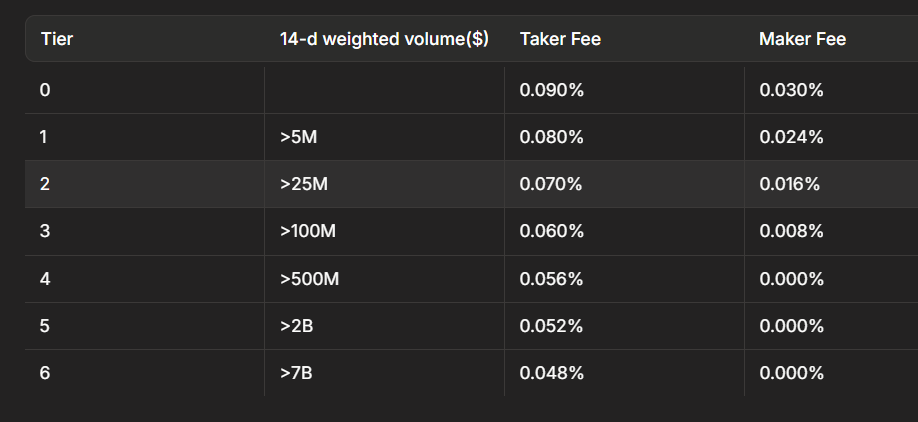Viewport: 918px width, 422px height.
Task: Click the >2B volume cell
Action: [299, 326]
